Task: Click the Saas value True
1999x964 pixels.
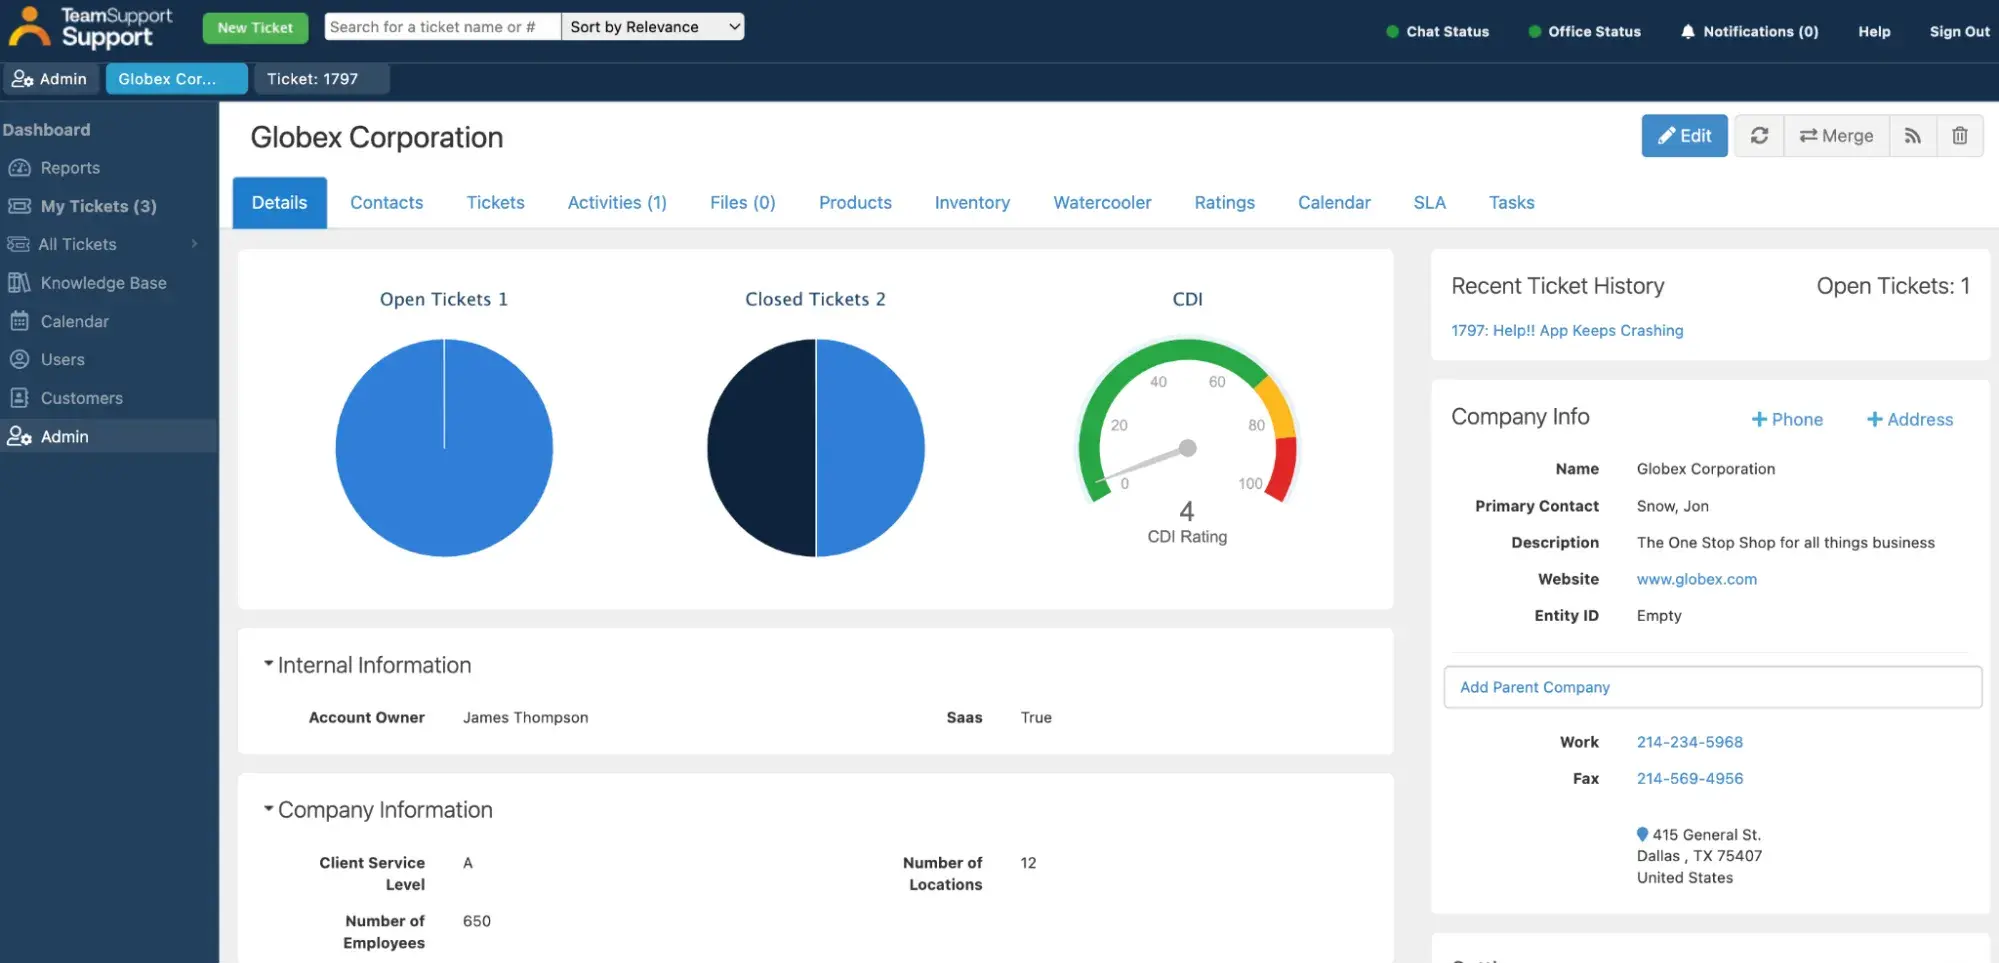Action: tap(1035, 718)
